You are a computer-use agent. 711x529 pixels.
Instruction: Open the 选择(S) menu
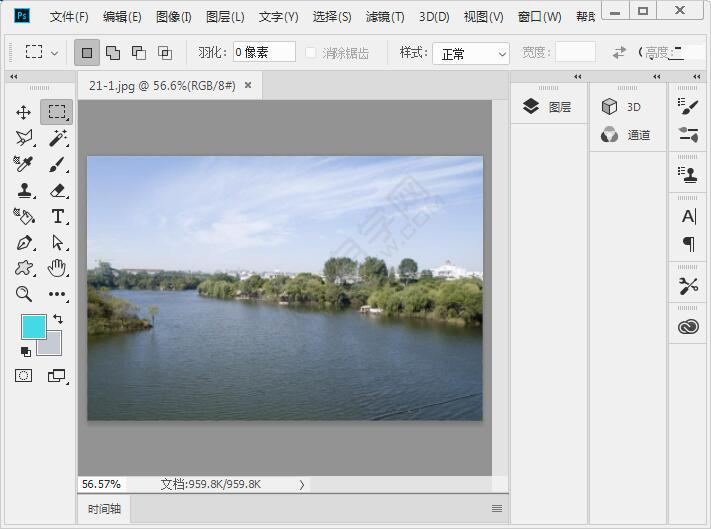[332, 17]
